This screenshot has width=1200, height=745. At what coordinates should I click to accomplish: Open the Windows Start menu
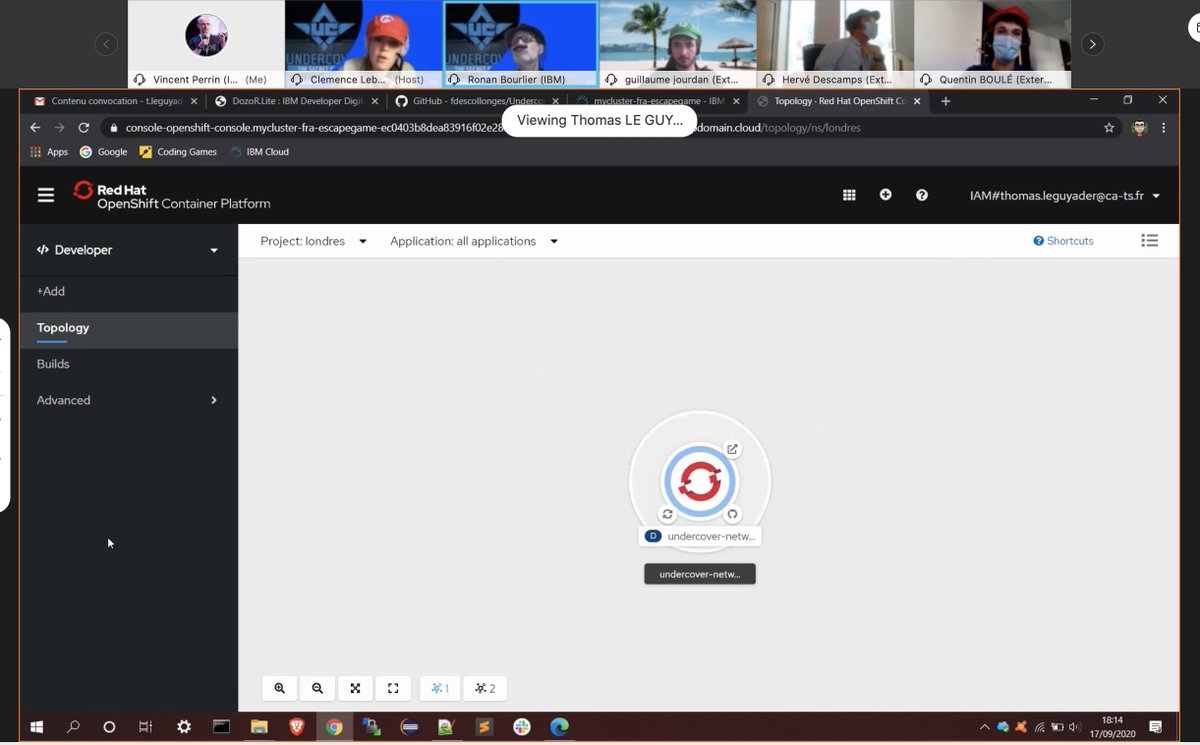click(x=37, y=727)
